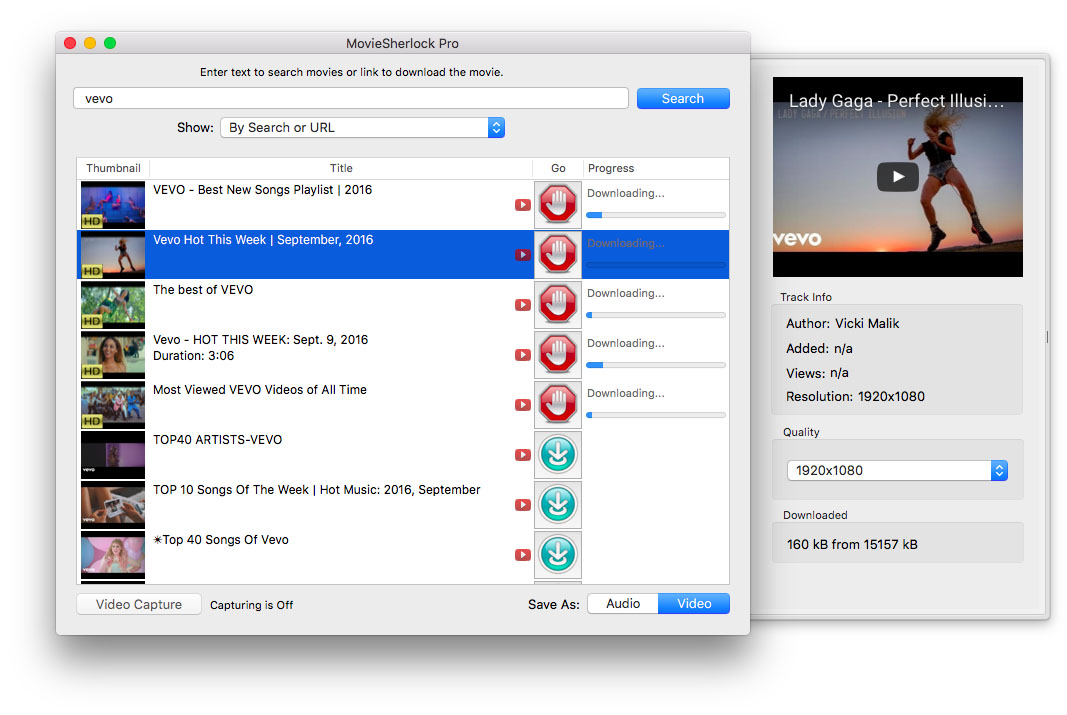Click the Lady Gaga - Perfect Illusion video title
Image resolution: width=1067 pixels, height=715 pixels.
[x=896, y=101]
